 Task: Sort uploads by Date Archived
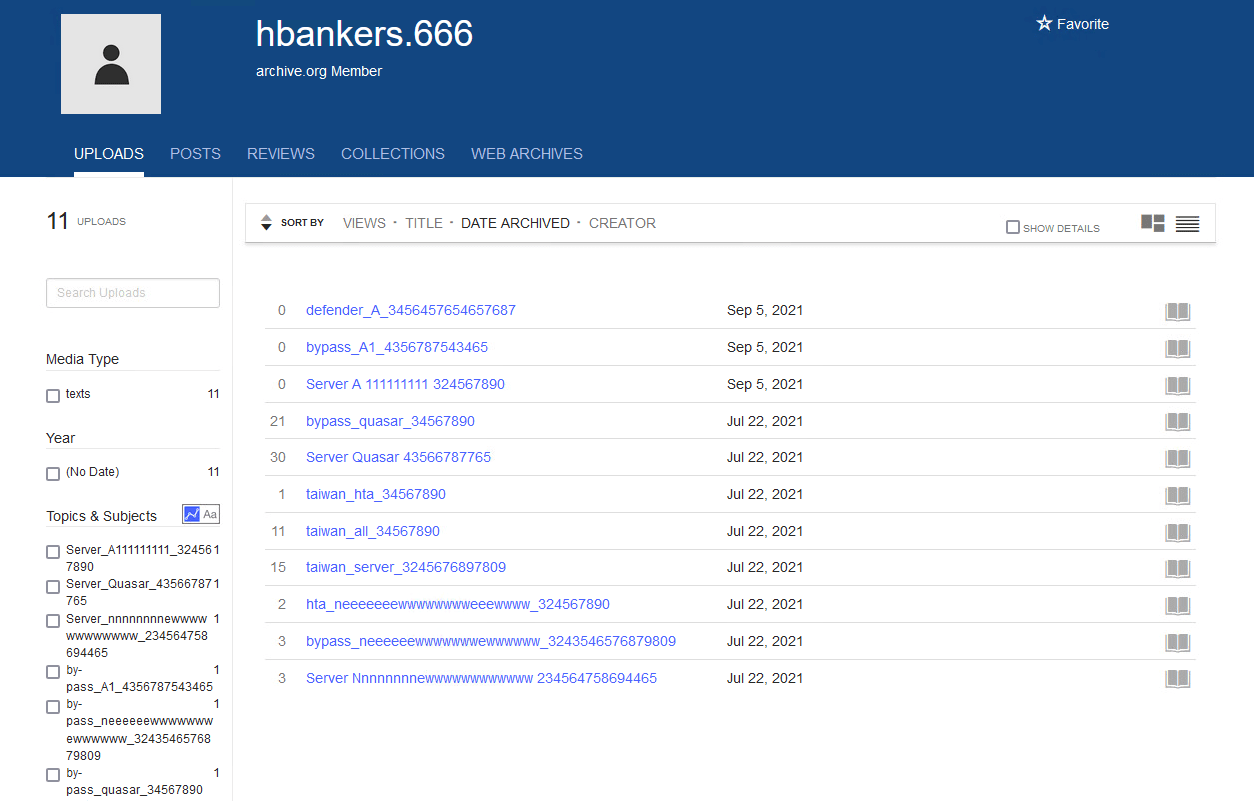(x=515, y=223)
